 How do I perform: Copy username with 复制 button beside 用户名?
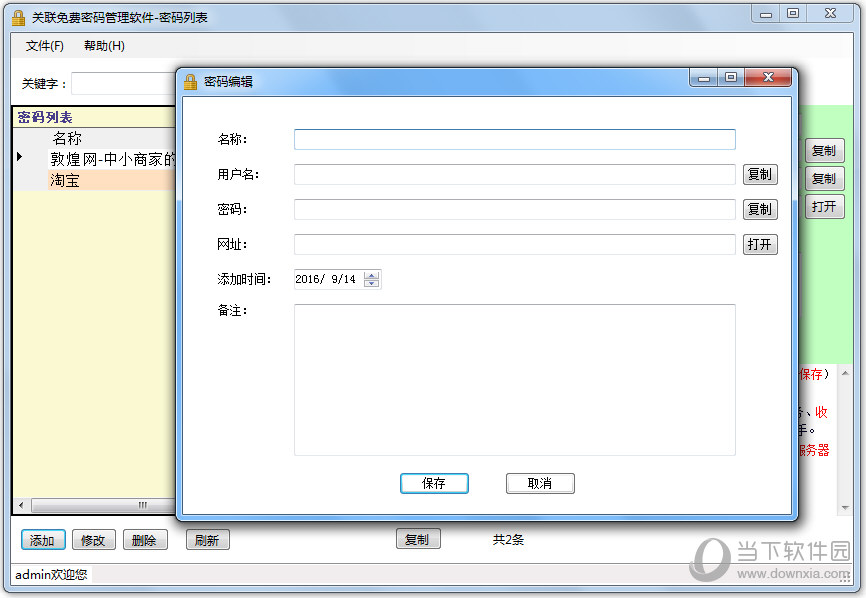pyautogui.click(x=759, y=175)
